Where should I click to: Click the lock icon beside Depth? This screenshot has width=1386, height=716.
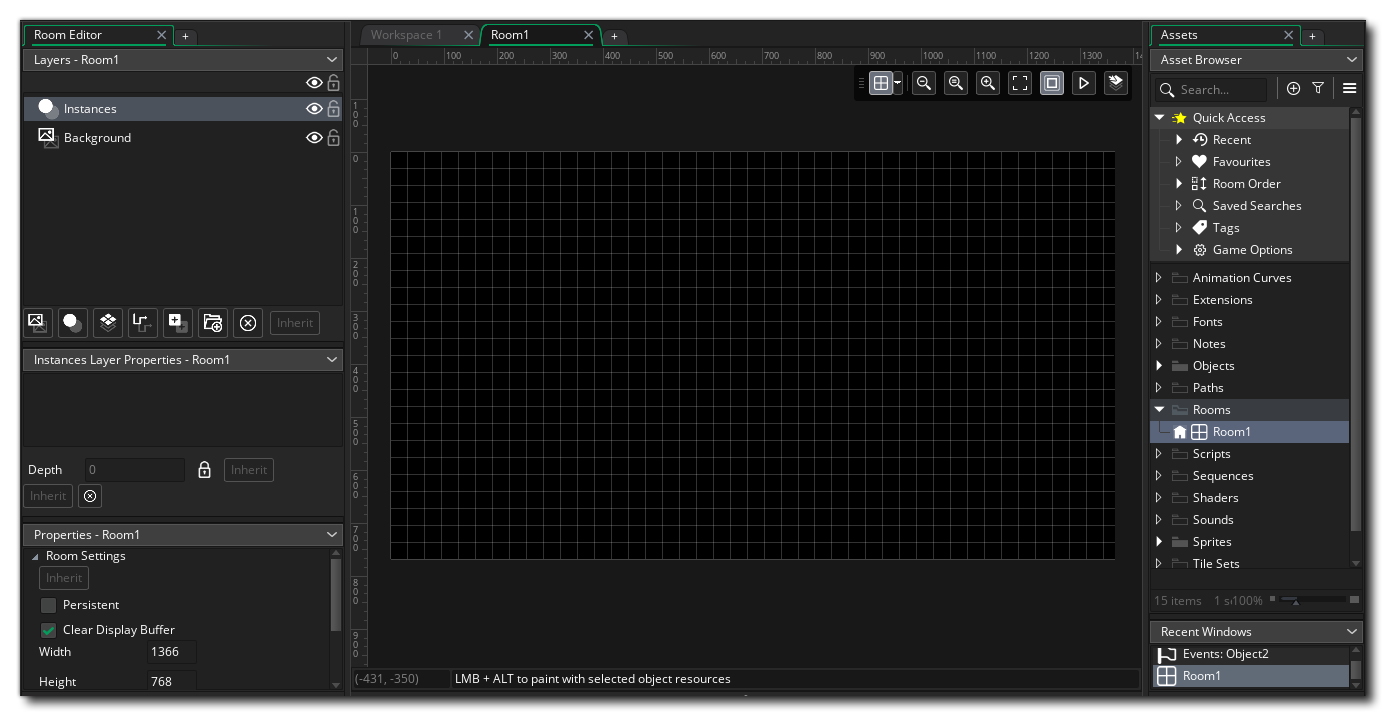click(x=205, y=470)
